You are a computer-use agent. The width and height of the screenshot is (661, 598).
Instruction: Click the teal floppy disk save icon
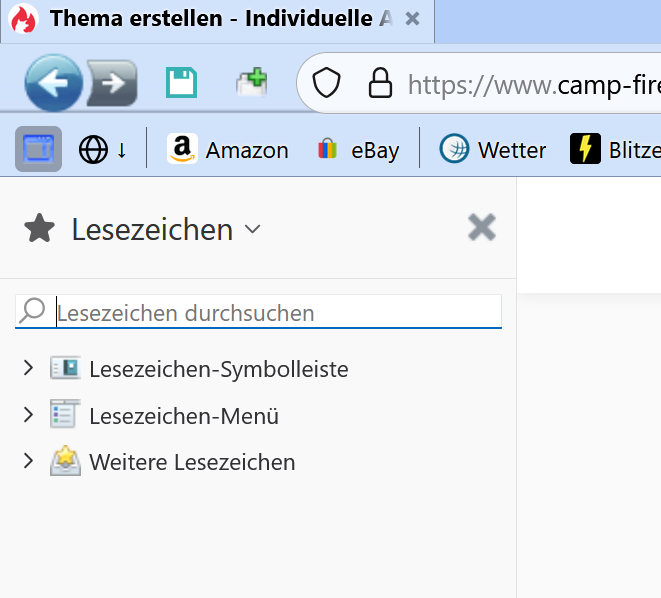(181, 82)
